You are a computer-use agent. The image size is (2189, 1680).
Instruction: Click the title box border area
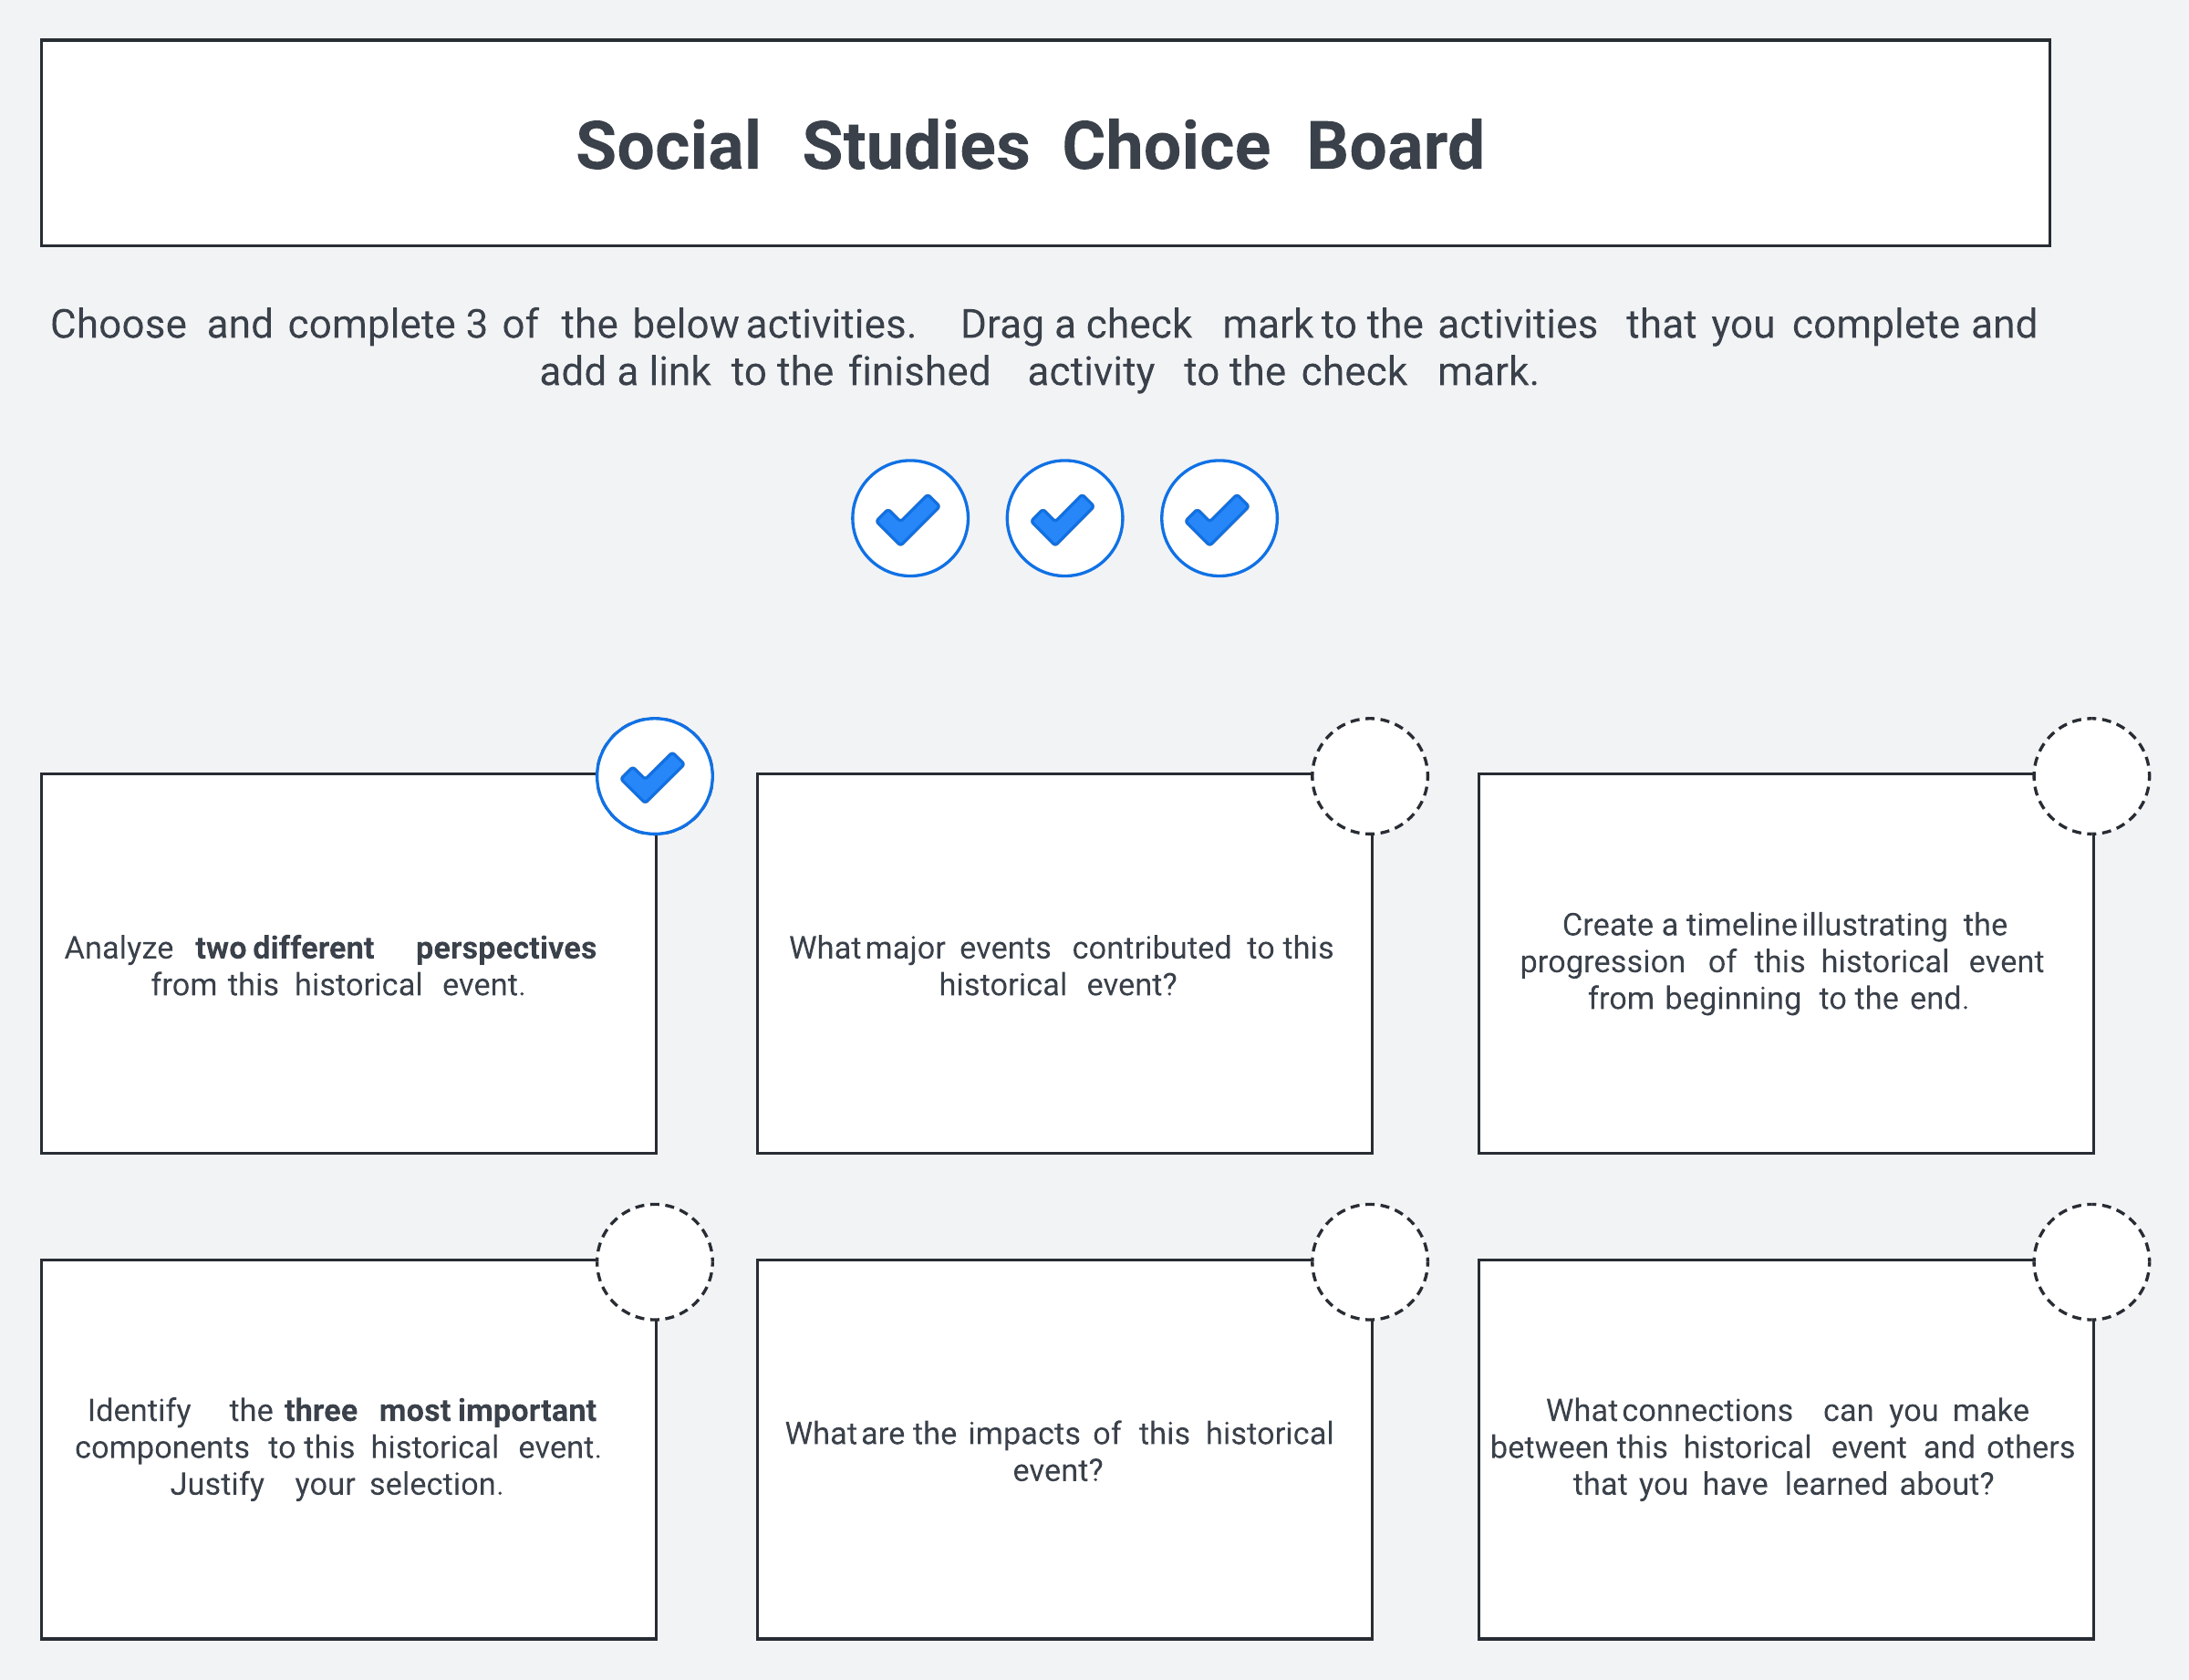(x=1045, y=41)
